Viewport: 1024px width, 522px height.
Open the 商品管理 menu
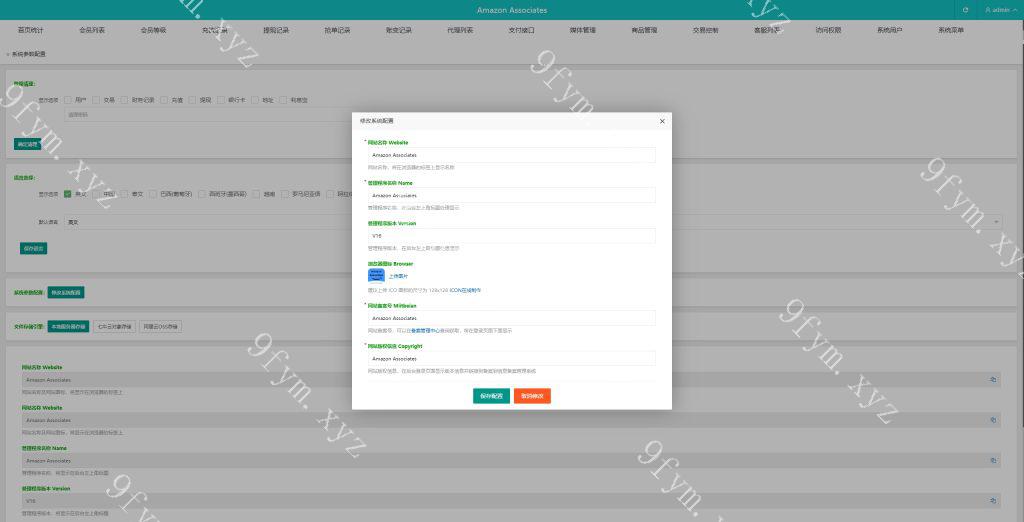[x=645, y=30]
